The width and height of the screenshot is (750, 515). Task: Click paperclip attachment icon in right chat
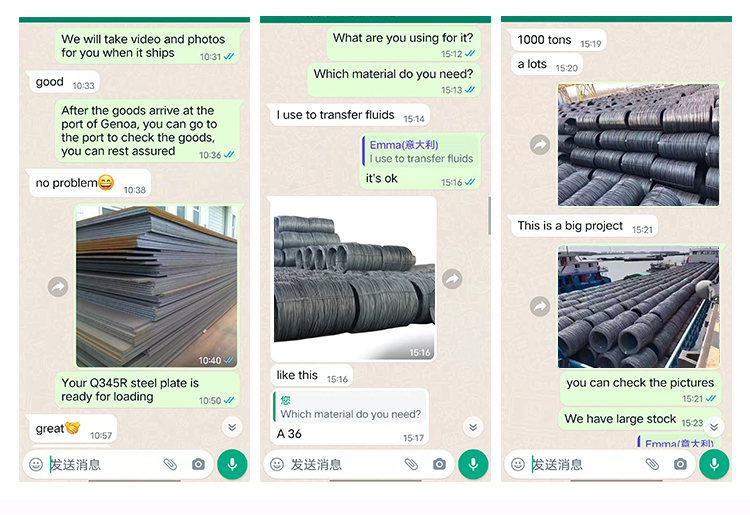[652, 464]
